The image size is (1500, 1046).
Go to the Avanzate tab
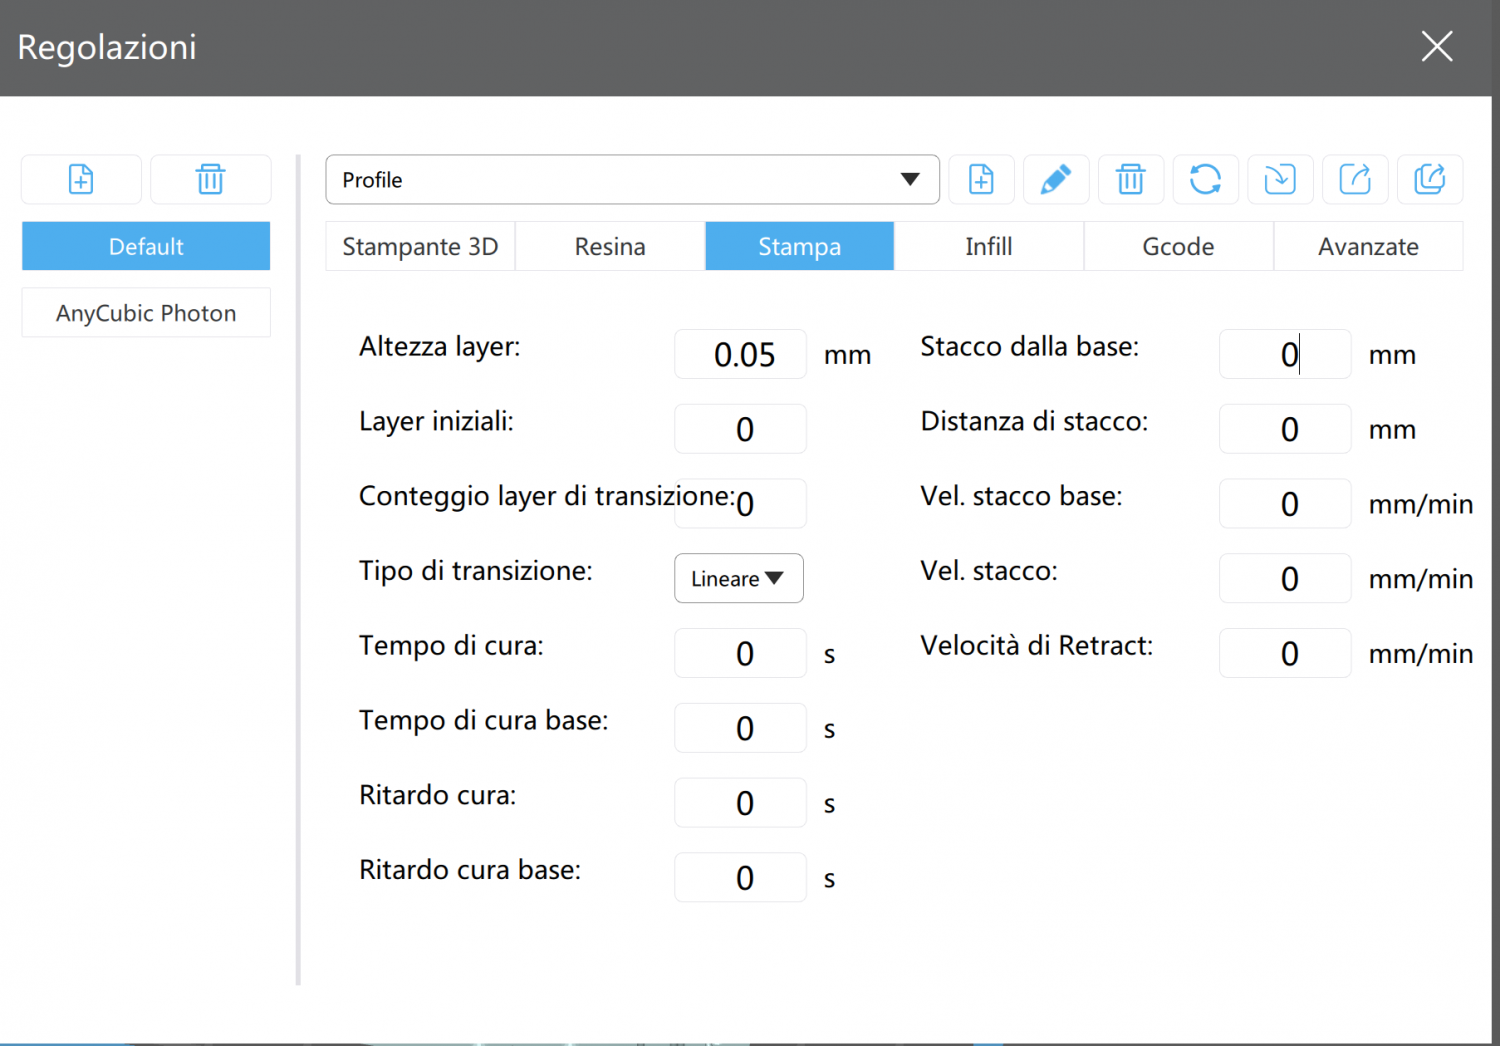tap(1368, 247)
